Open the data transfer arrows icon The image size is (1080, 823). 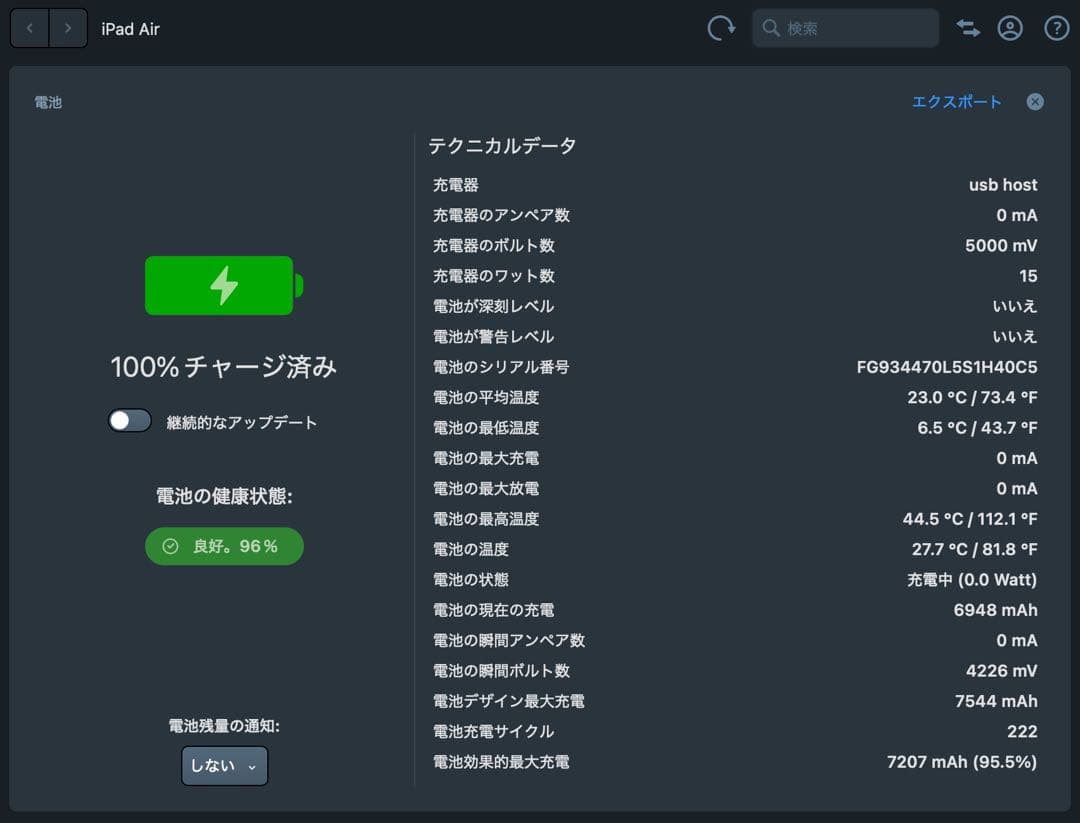pos(967,28)
